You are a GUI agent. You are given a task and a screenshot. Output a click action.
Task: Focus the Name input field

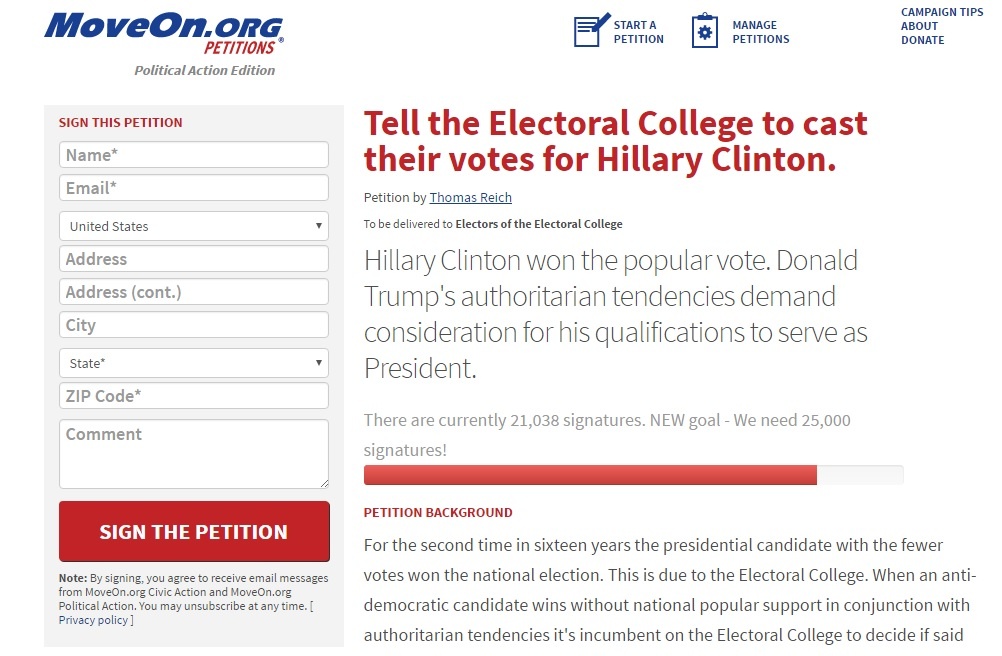(x=194, y=155)
